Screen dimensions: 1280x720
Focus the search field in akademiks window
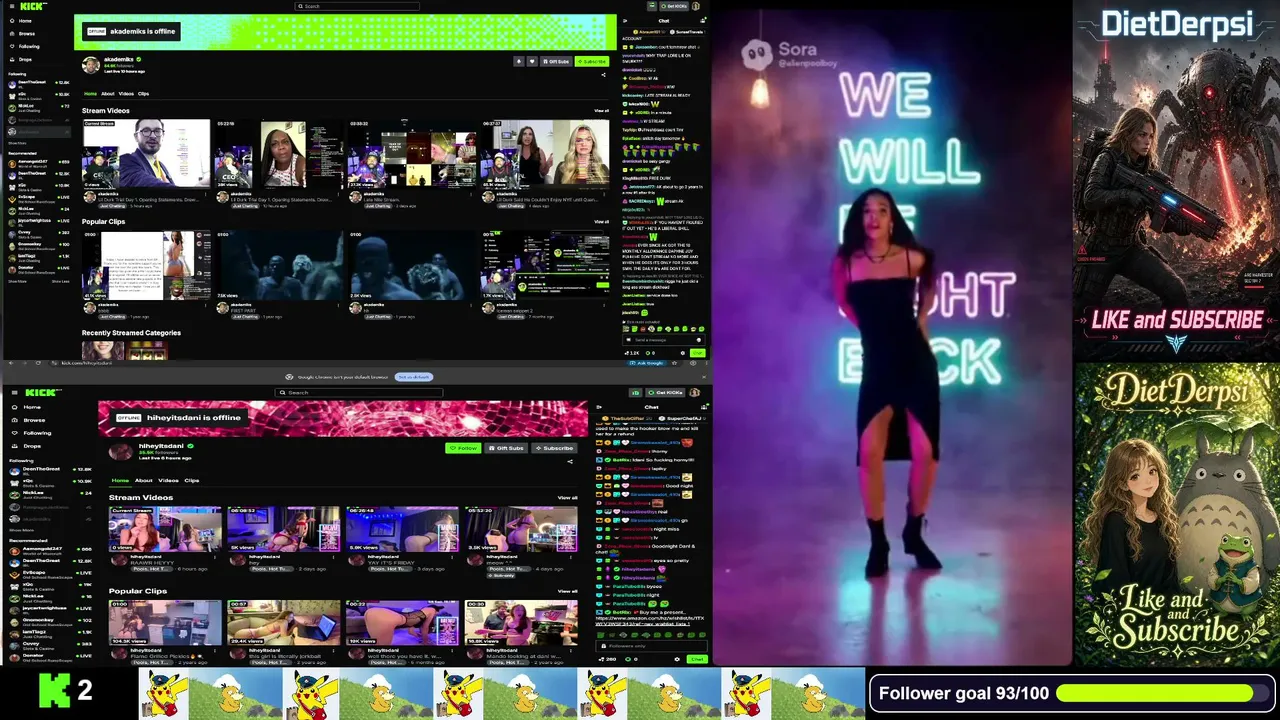coord(357,6)
